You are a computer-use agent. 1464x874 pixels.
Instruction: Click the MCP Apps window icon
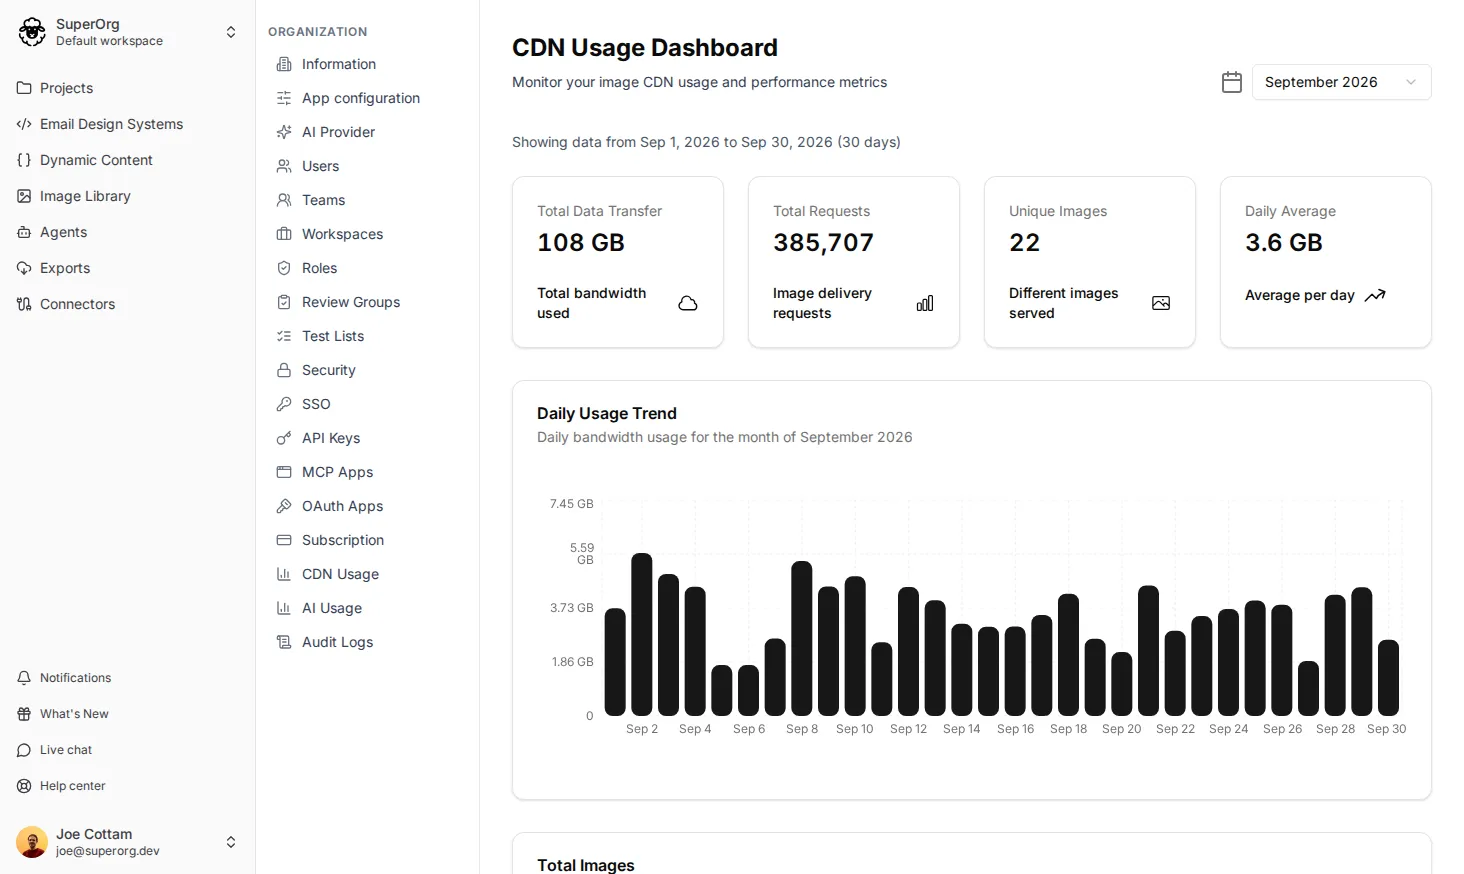pos(284,472)
